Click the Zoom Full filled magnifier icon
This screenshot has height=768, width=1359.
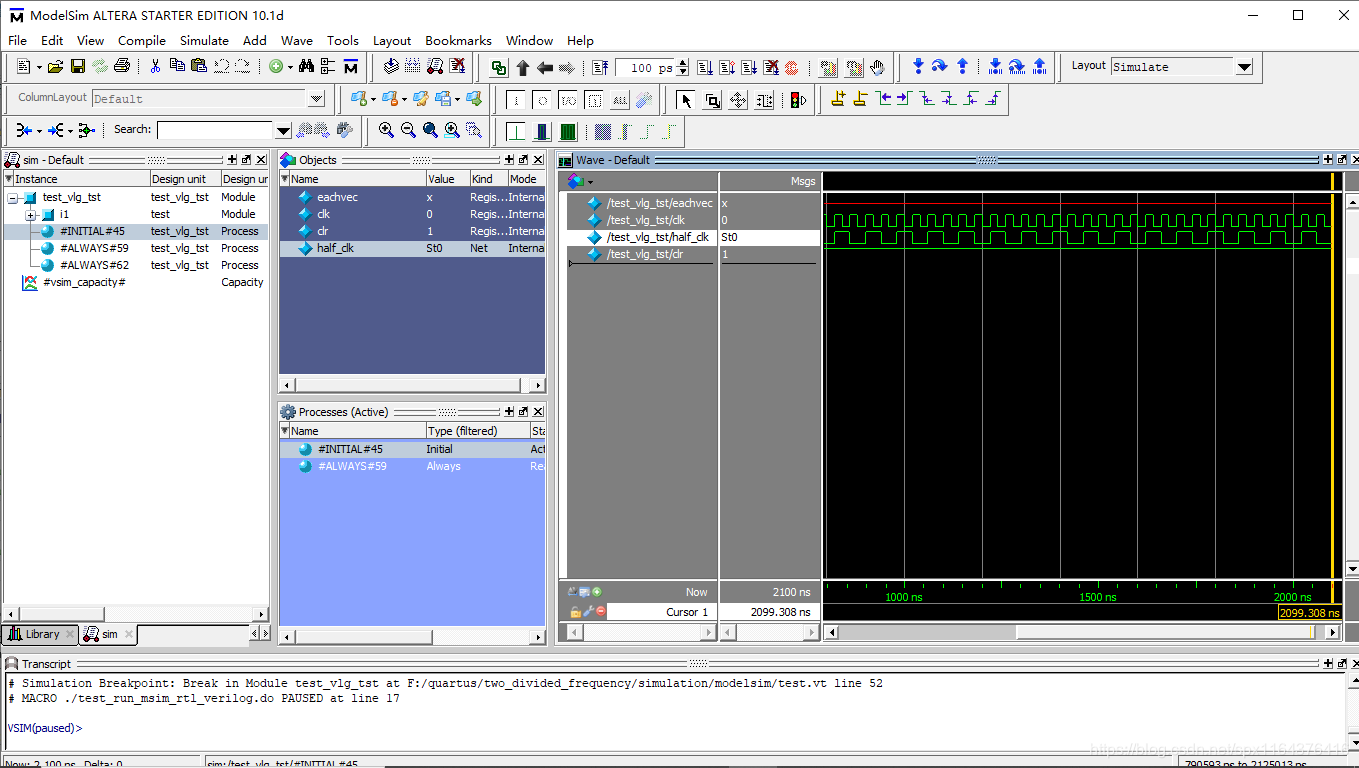[430, 130]
